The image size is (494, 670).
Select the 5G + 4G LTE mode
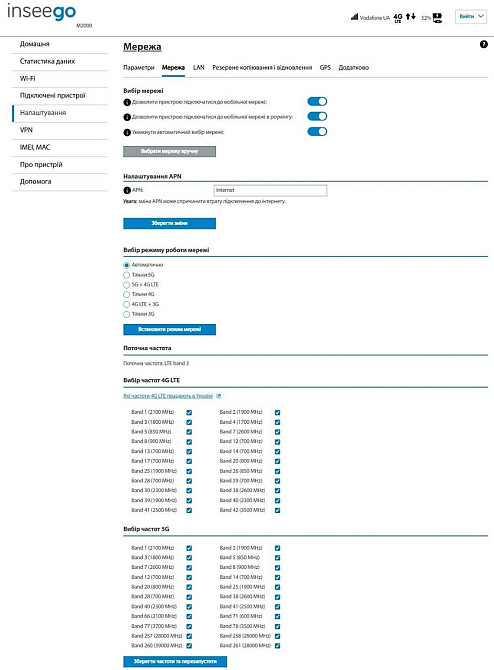pyautogui.click(x=126, y=285)
